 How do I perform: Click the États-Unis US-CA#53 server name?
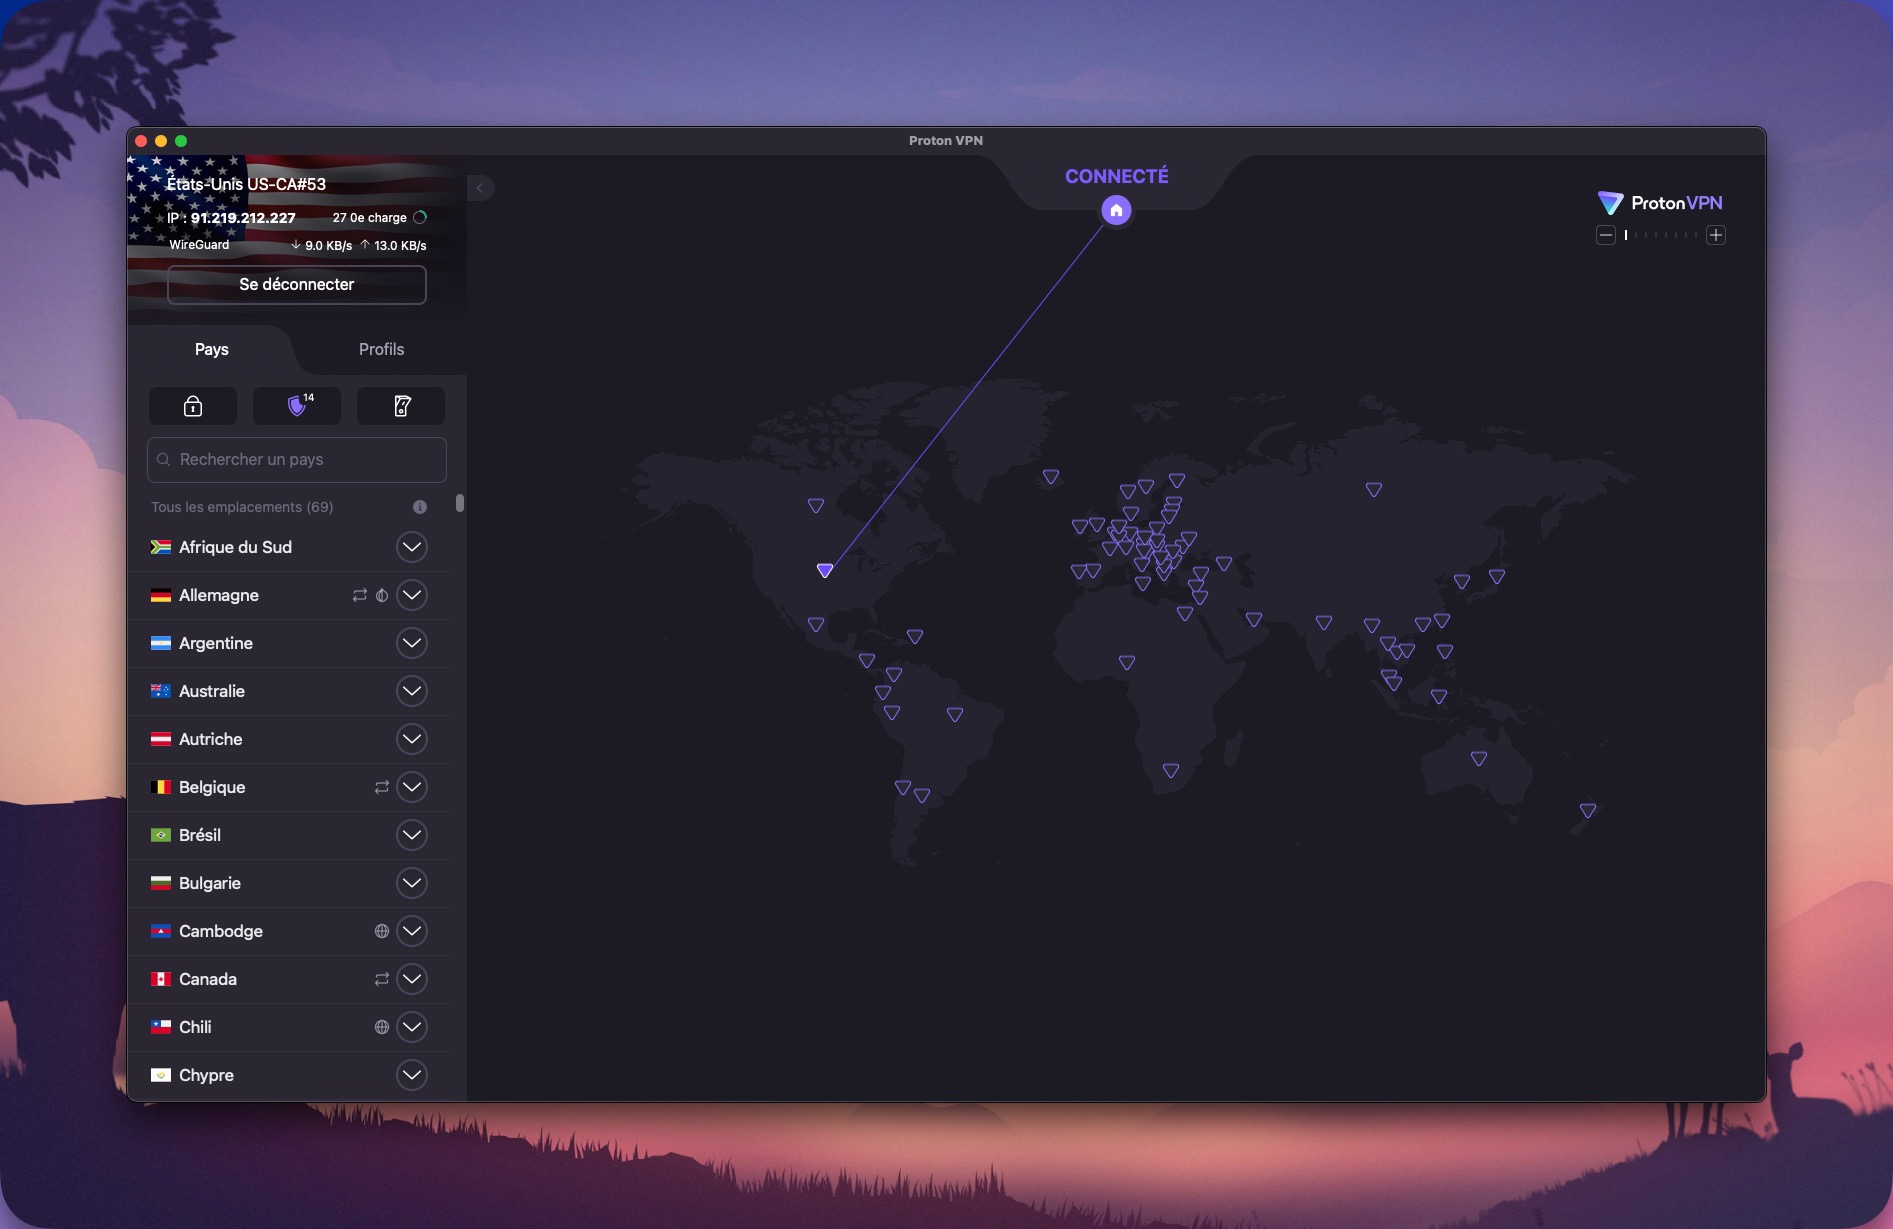tap(246, 184)
